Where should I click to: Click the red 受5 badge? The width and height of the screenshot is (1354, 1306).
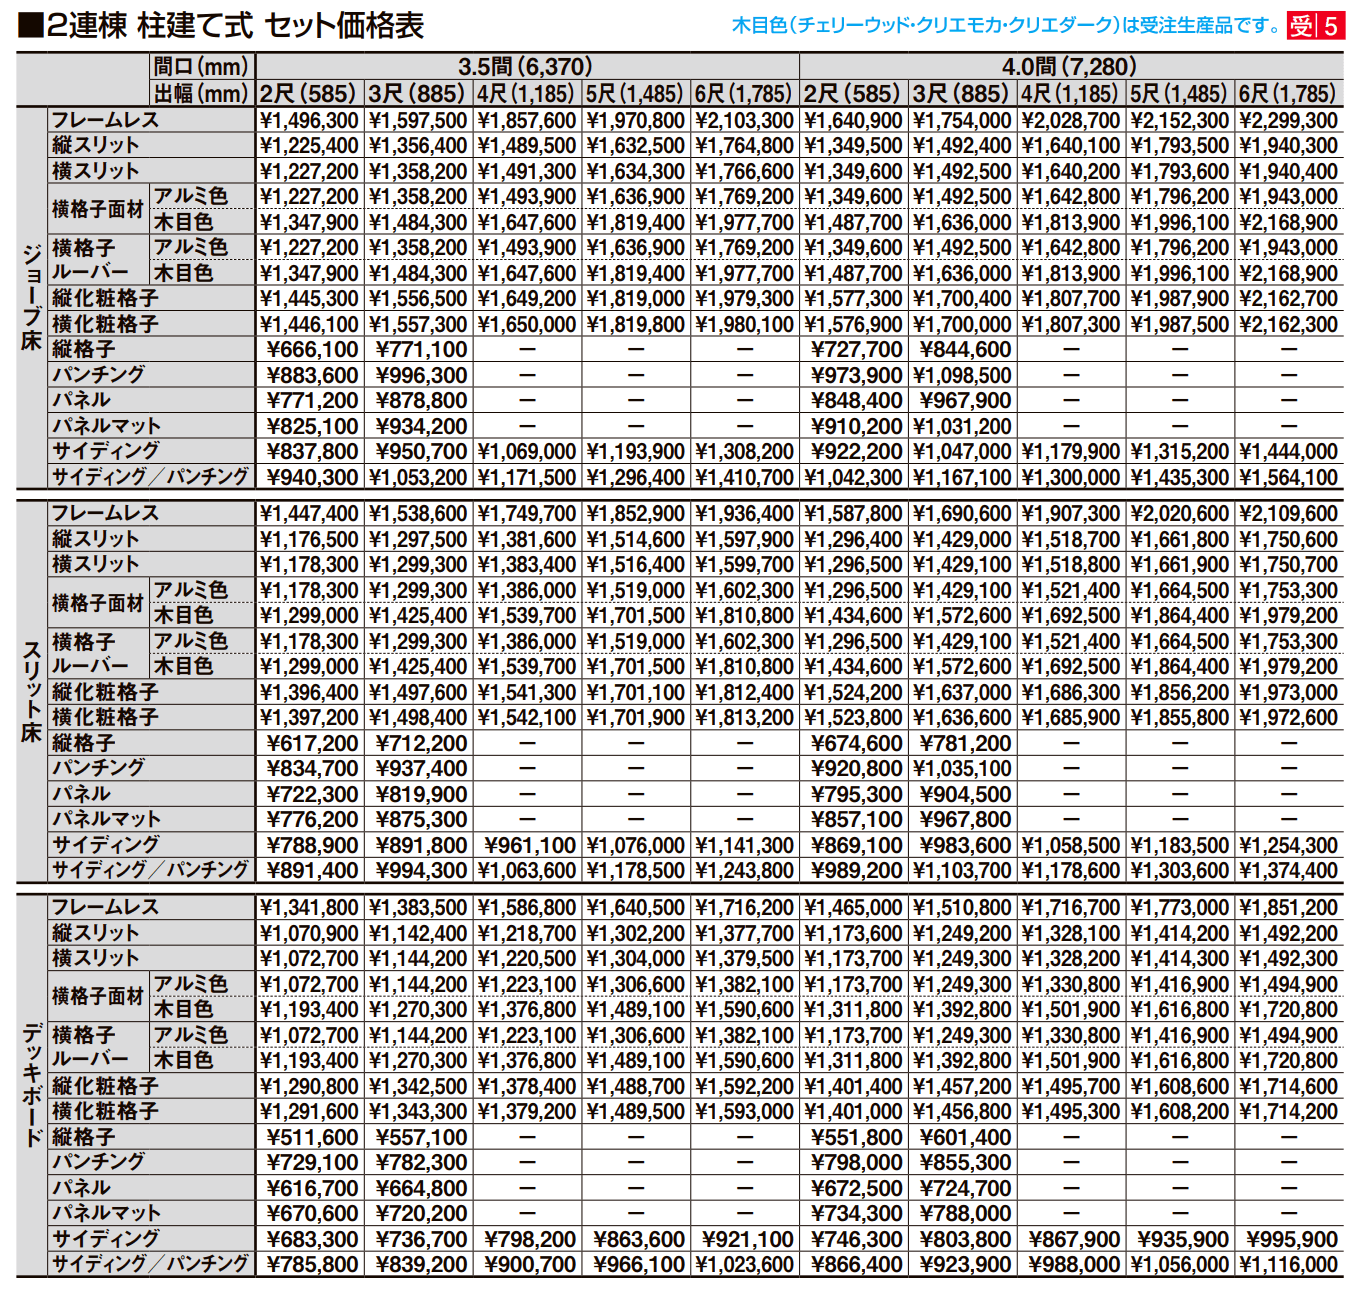(x=1315, y=25)
